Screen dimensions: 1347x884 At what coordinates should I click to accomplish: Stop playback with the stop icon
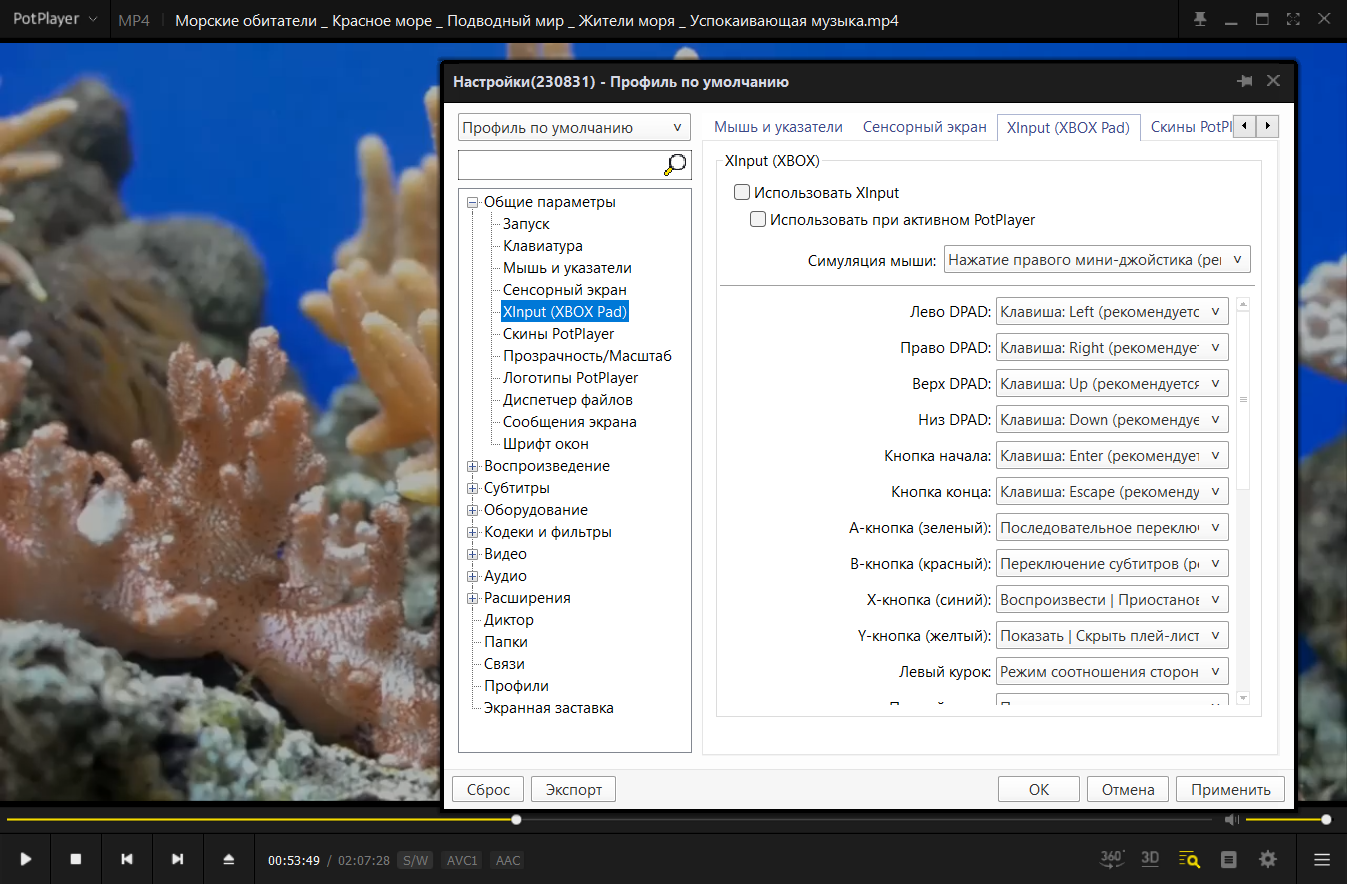point(76,859)
